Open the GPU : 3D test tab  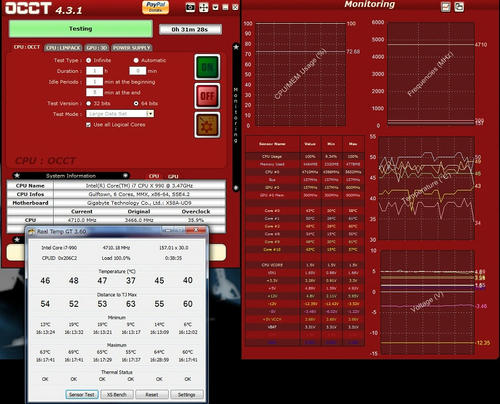pyautogui.click(x=97, y=48)
